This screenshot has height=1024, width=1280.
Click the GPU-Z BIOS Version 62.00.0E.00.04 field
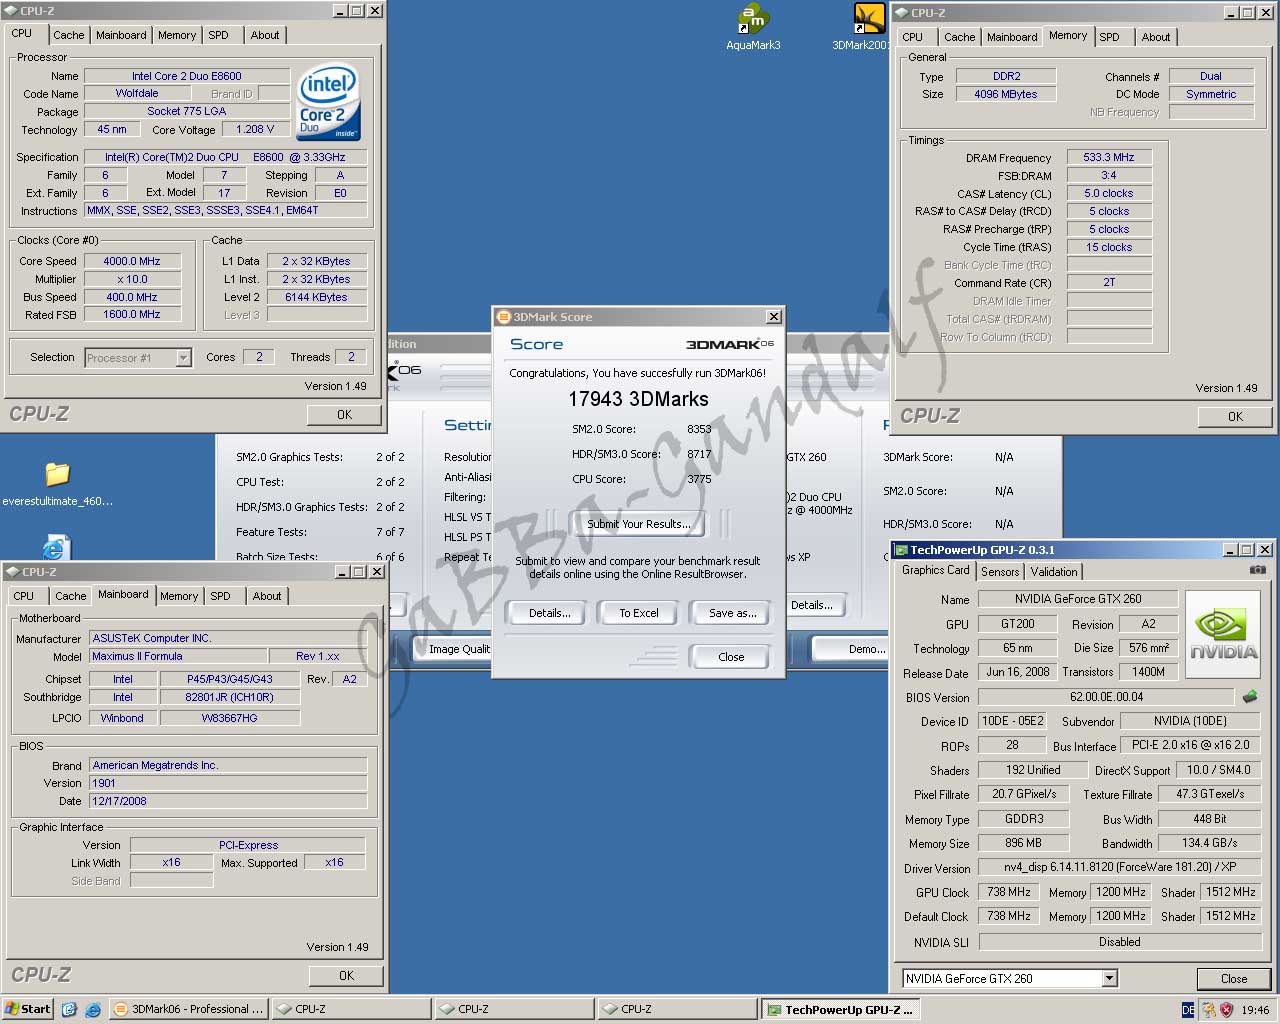(x=1106, y=697)
